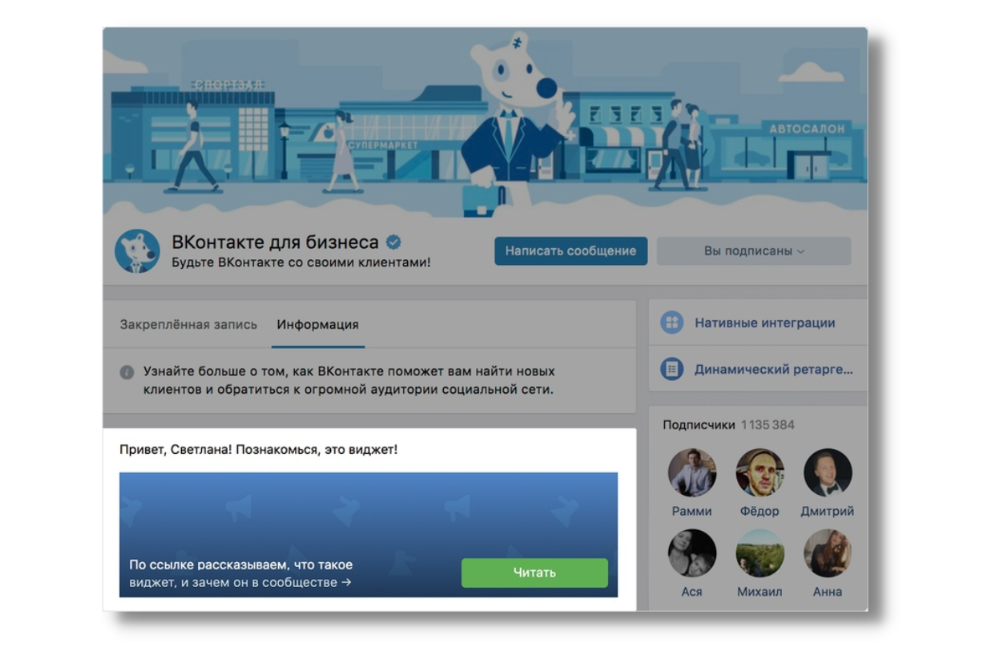Click the gray info icon beside description

127,372
